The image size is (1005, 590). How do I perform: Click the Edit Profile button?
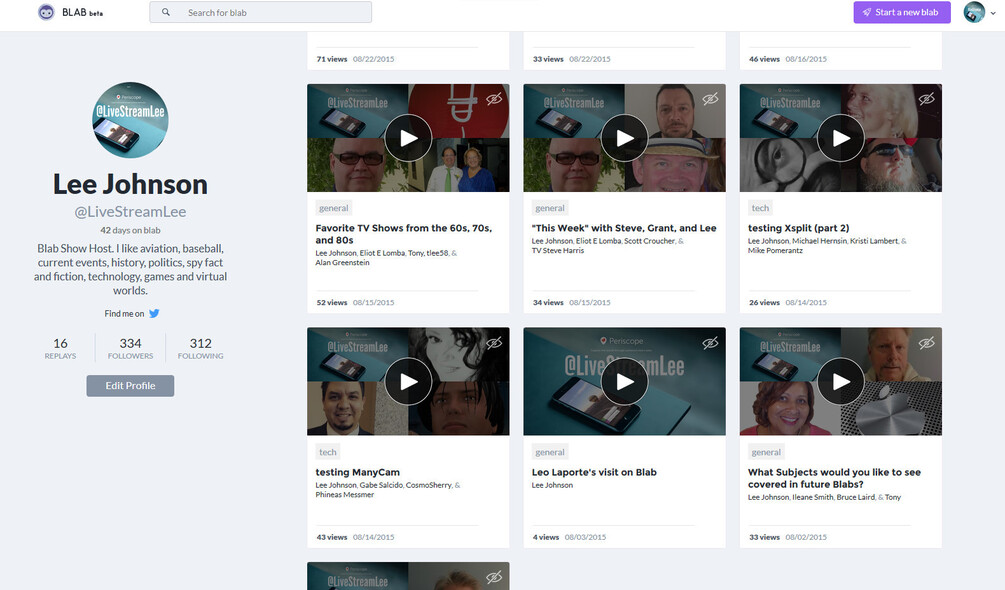[129, 384]
